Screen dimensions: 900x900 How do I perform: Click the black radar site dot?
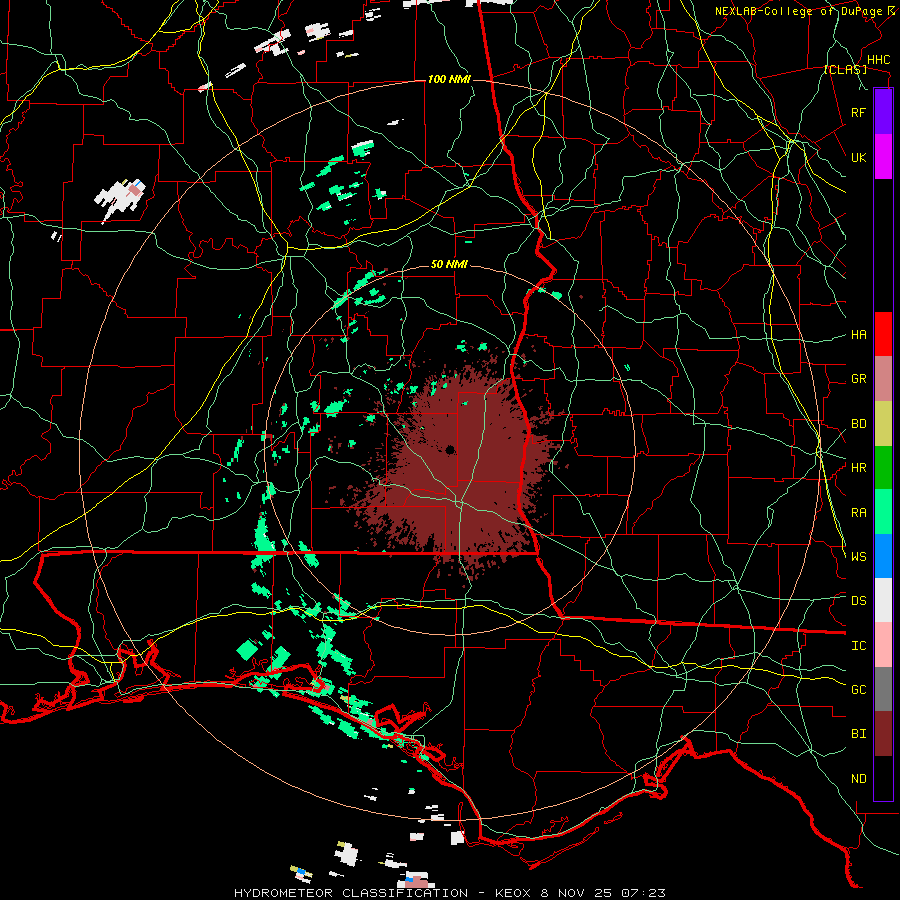(x=451, y=449)
